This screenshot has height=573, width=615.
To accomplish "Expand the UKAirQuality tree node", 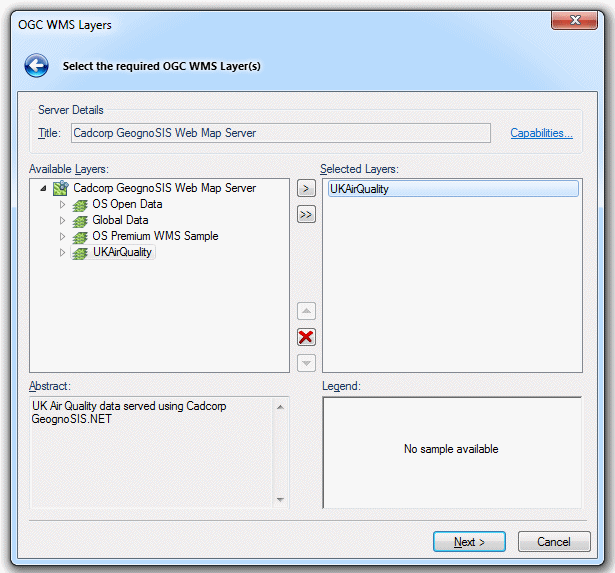I will click(62, 252).
